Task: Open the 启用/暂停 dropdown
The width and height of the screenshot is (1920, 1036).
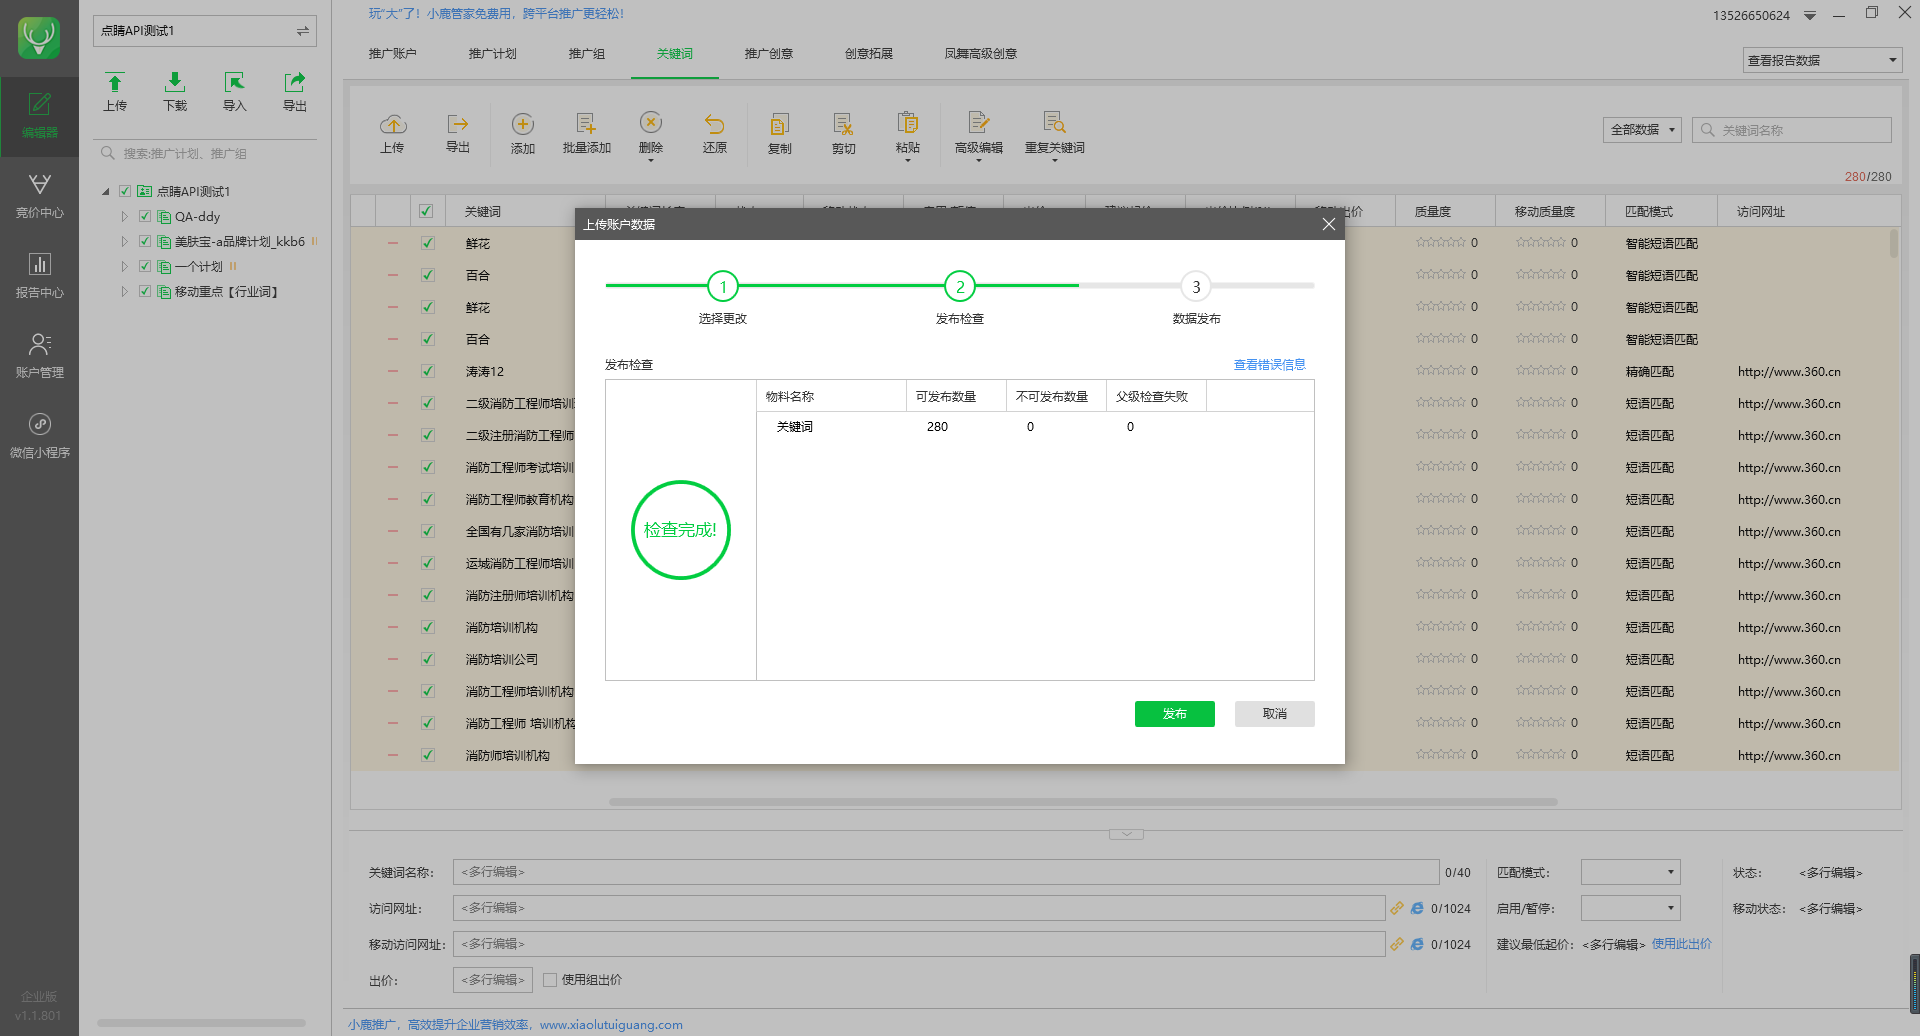Action: point(1630,908)
